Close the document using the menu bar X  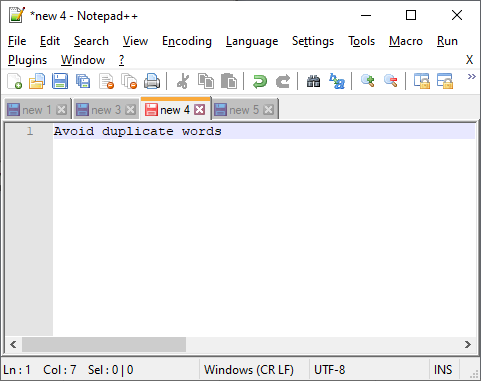(469, 60)
